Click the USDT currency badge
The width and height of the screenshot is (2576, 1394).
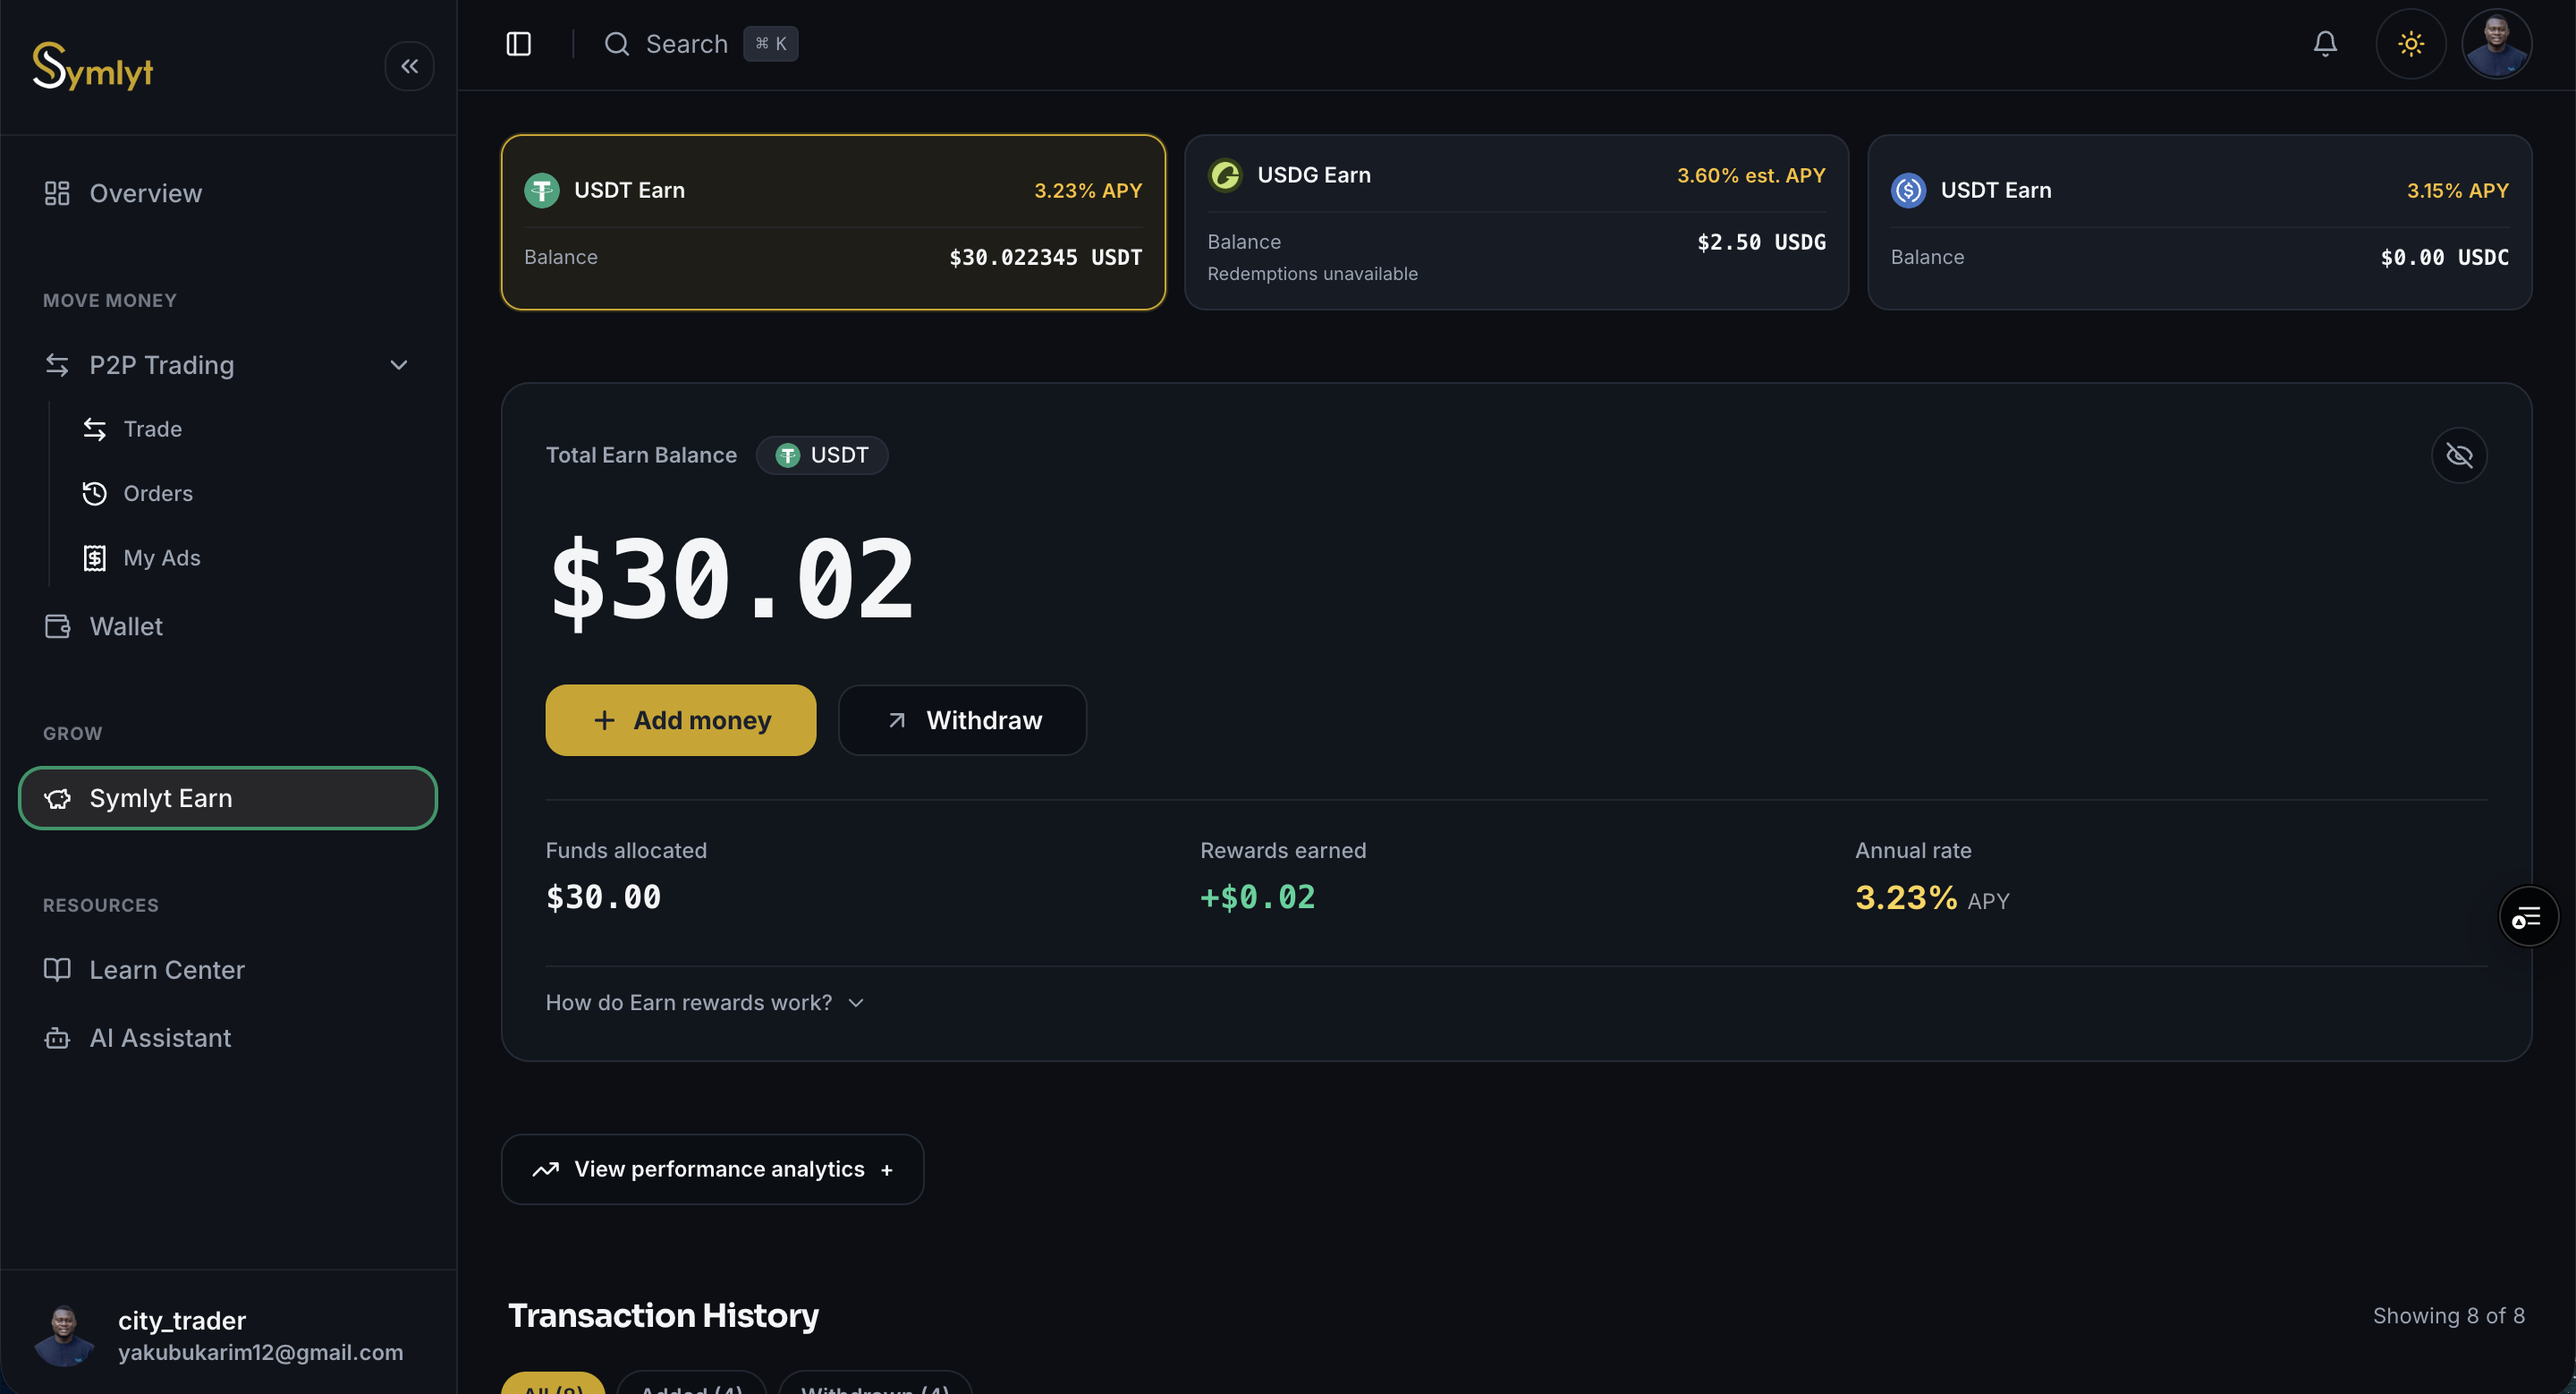(x=821, y=455)
